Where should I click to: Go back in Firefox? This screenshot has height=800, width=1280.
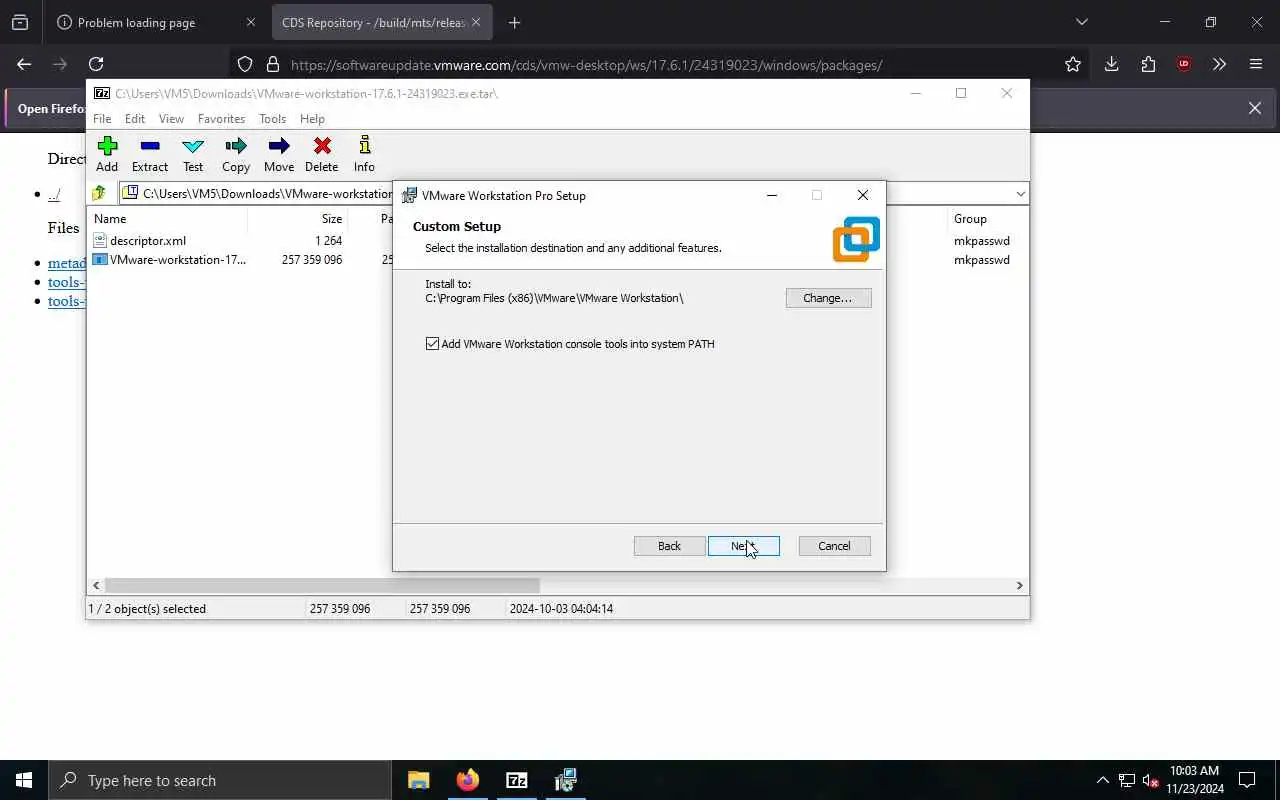(x=24, y=64)
